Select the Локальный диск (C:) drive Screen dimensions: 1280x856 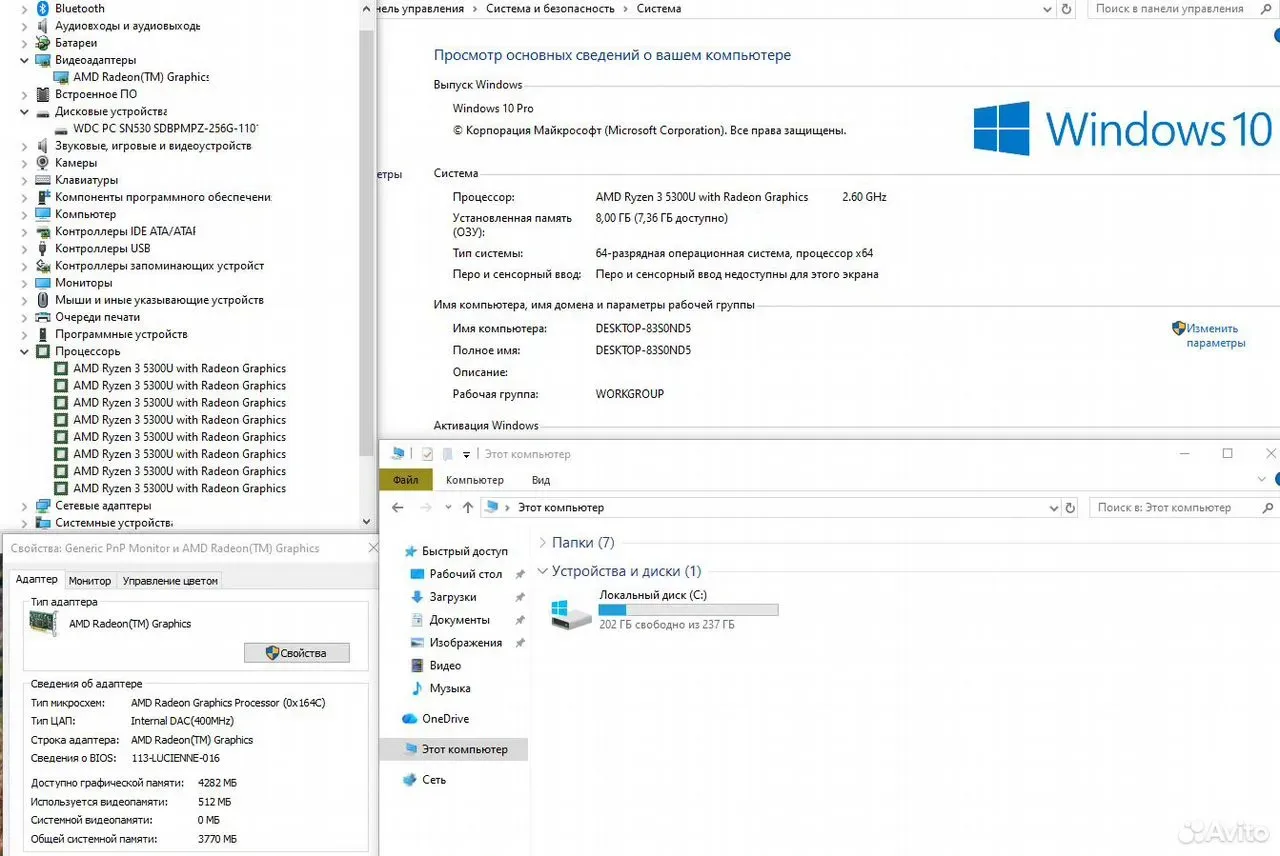click(x=664, y=610)
